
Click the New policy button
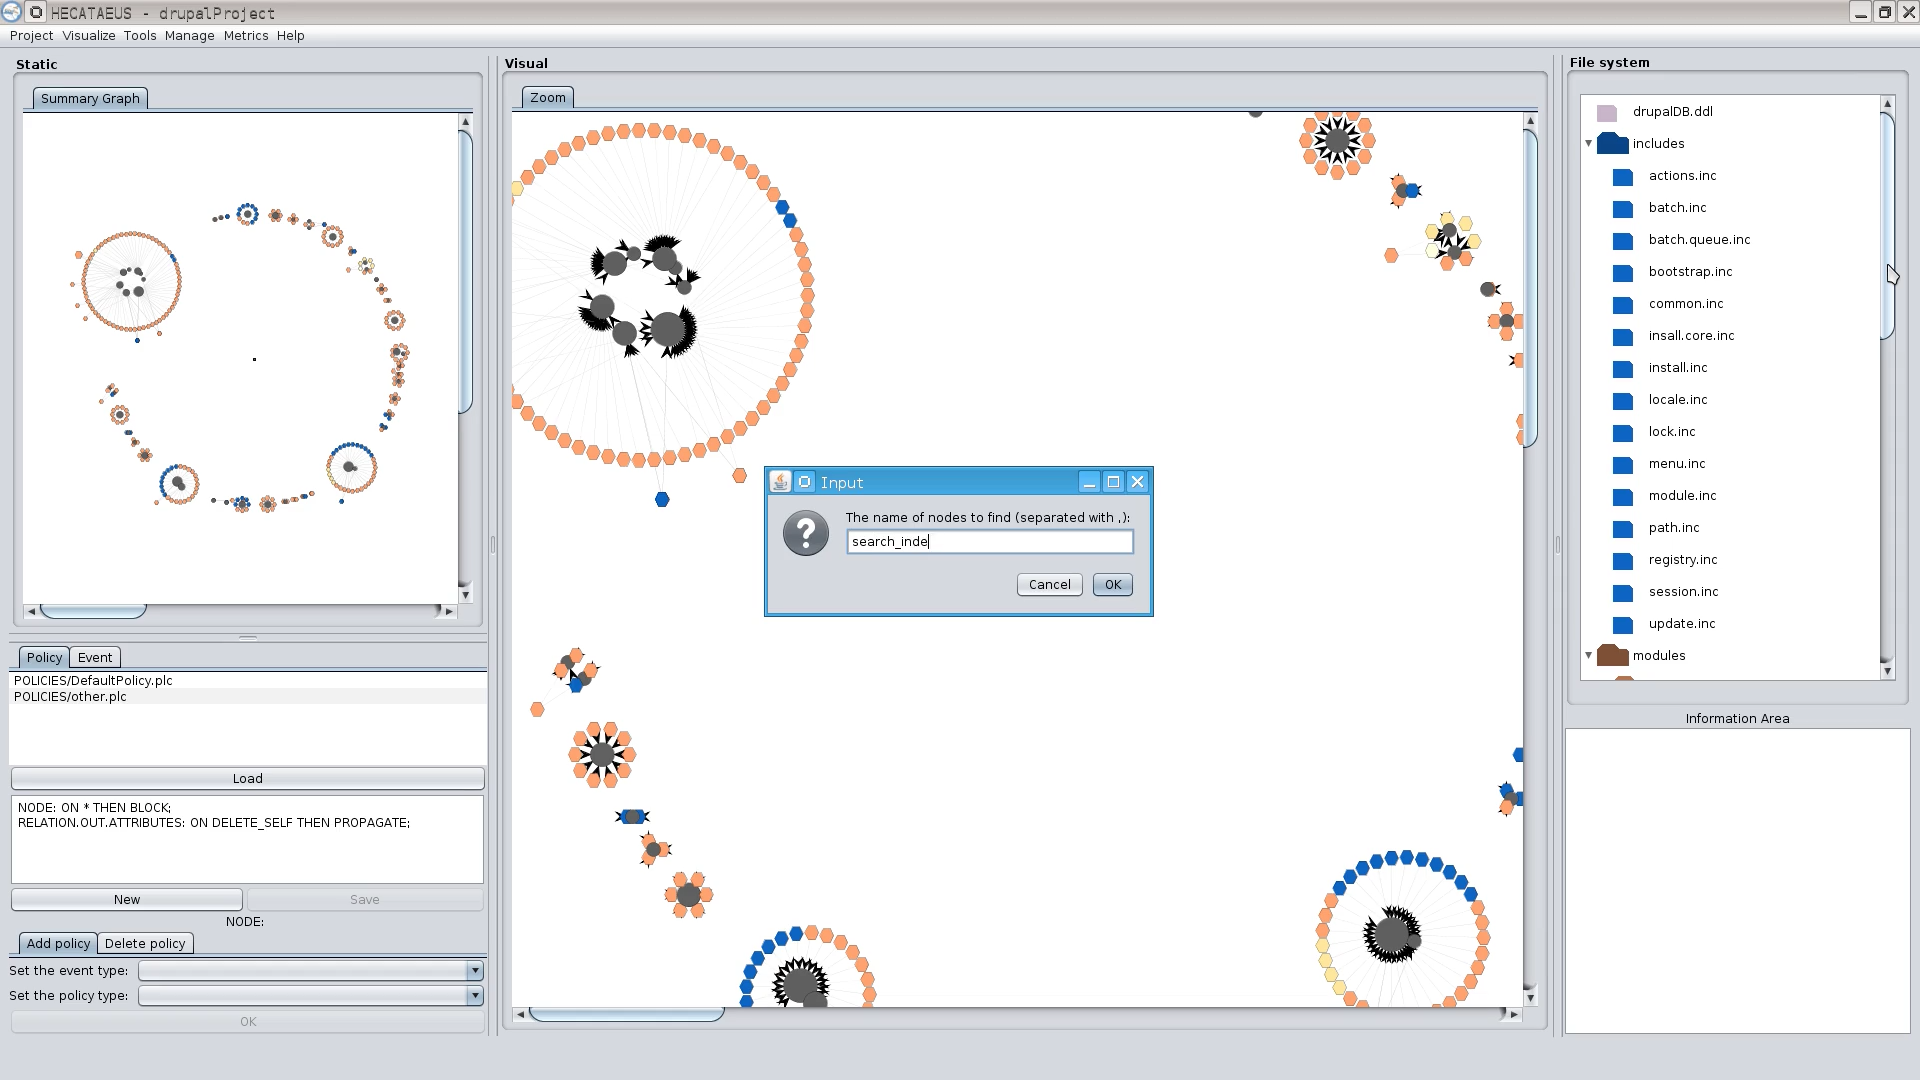tap(127, 899)
